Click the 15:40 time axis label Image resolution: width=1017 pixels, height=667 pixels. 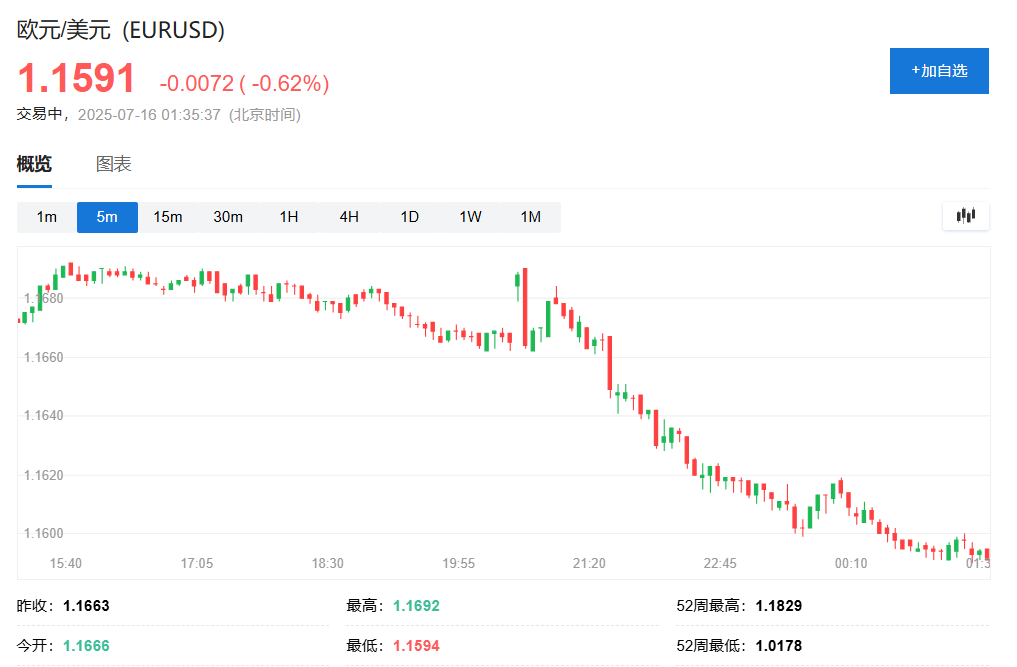tap(66, 563)
